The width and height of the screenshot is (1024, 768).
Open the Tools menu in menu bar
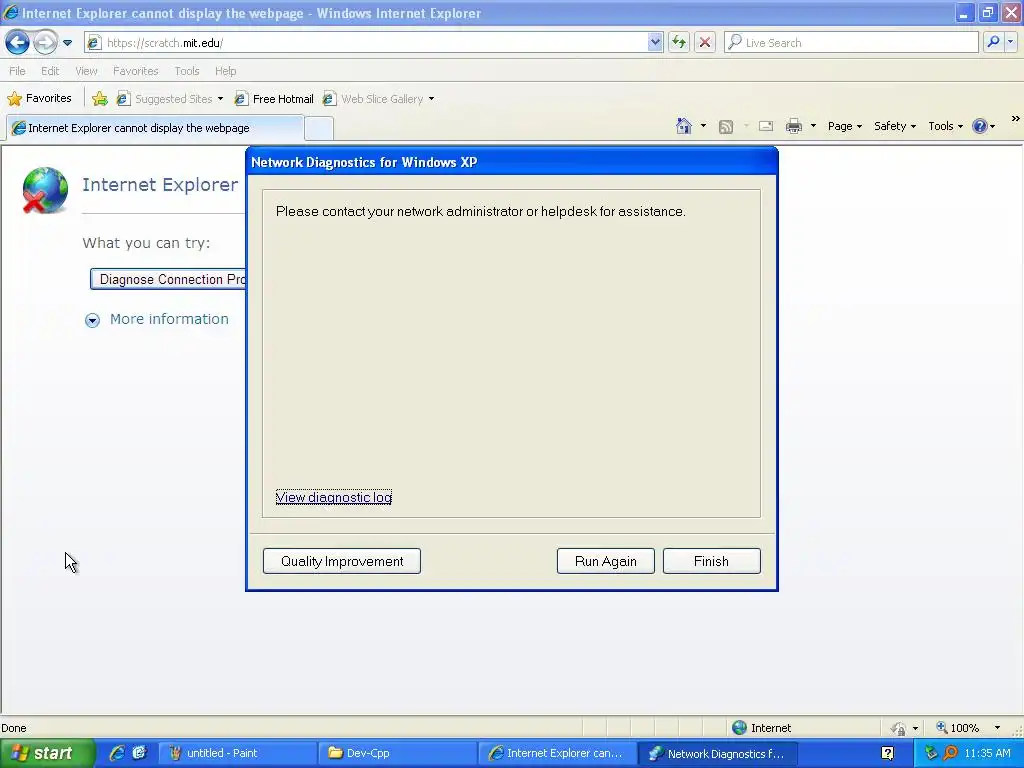[187, 71]
